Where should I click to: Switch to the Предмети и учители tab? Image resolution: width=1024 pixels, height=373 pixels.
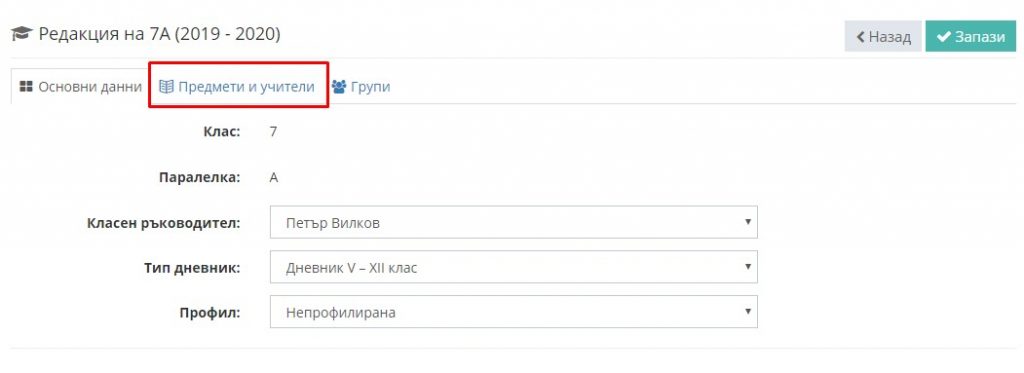point(237,86)
